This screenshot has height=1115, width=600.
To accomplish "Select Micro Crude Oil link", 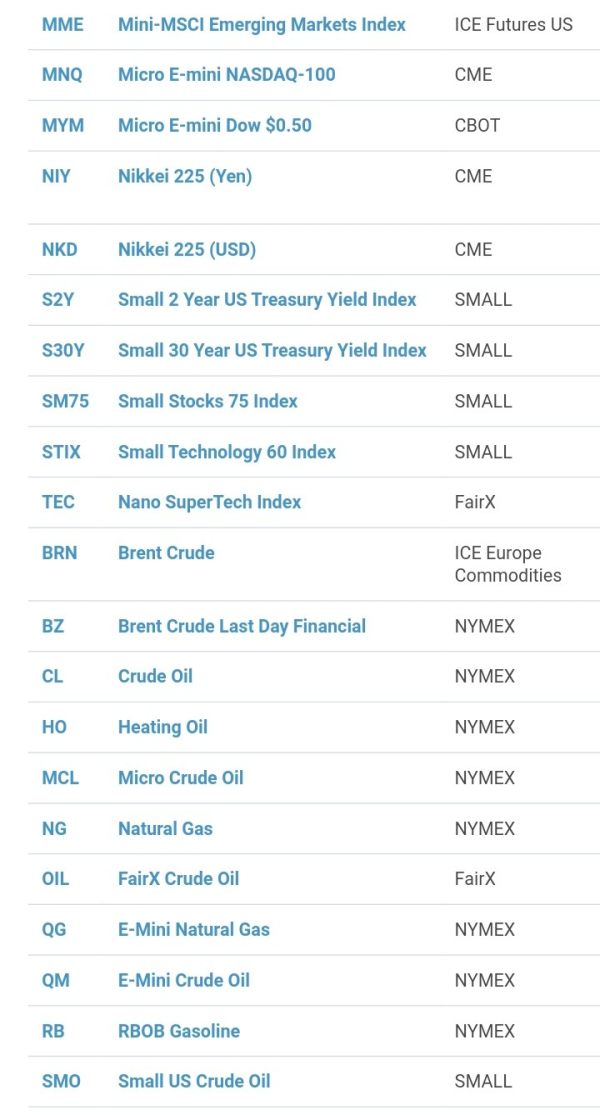I will 181,778.
